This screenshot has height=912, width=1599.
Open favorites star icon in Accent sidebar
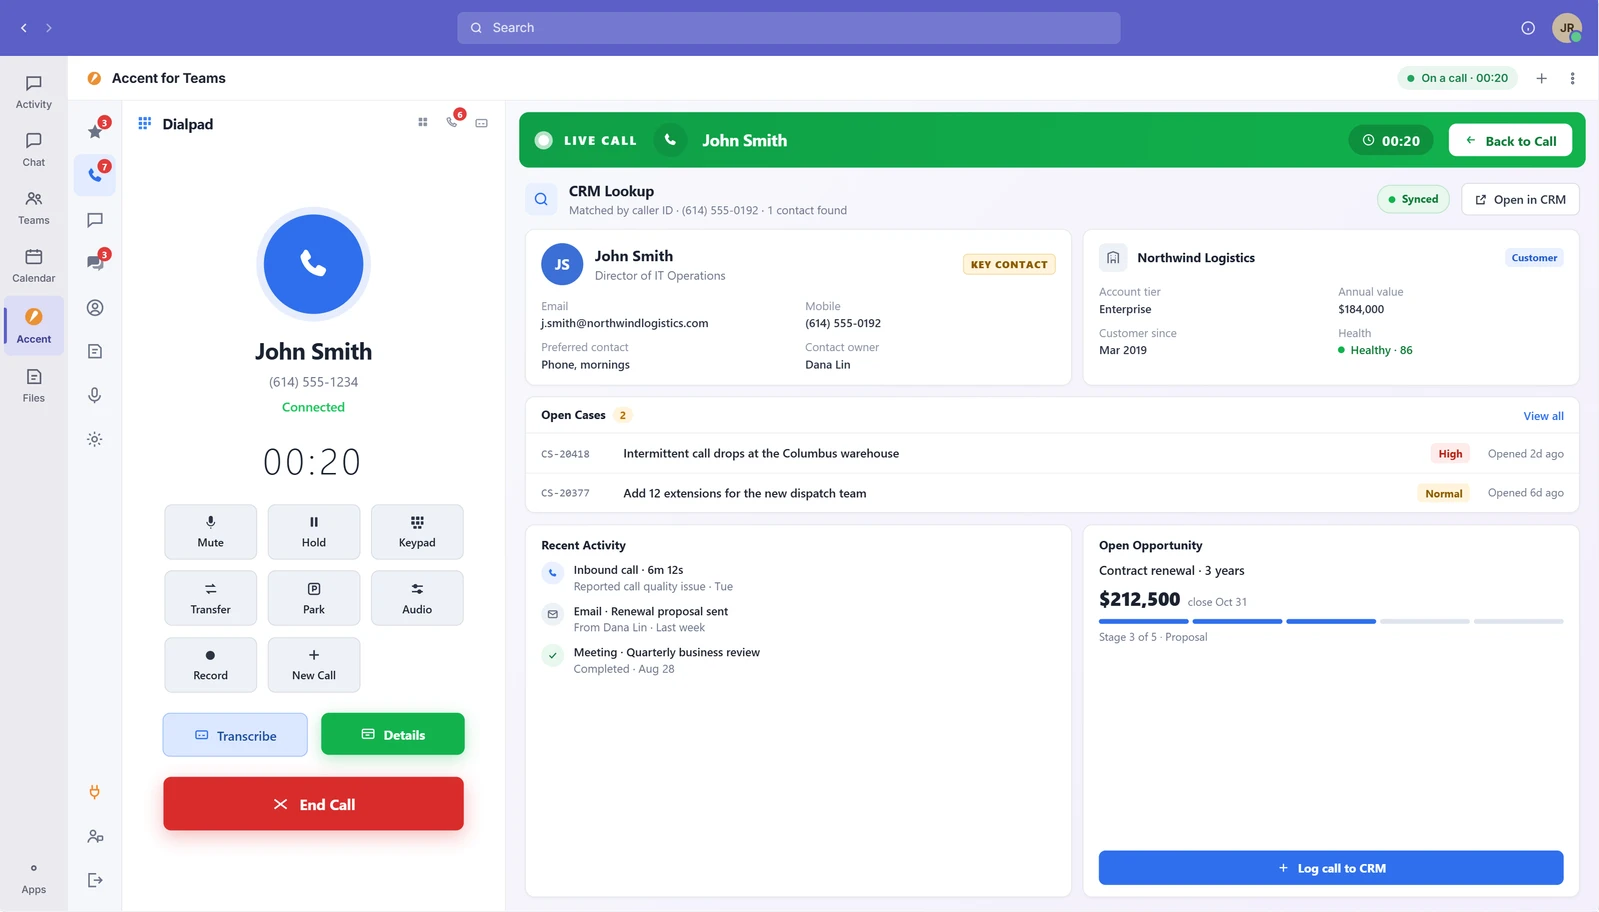click(95, 131)
